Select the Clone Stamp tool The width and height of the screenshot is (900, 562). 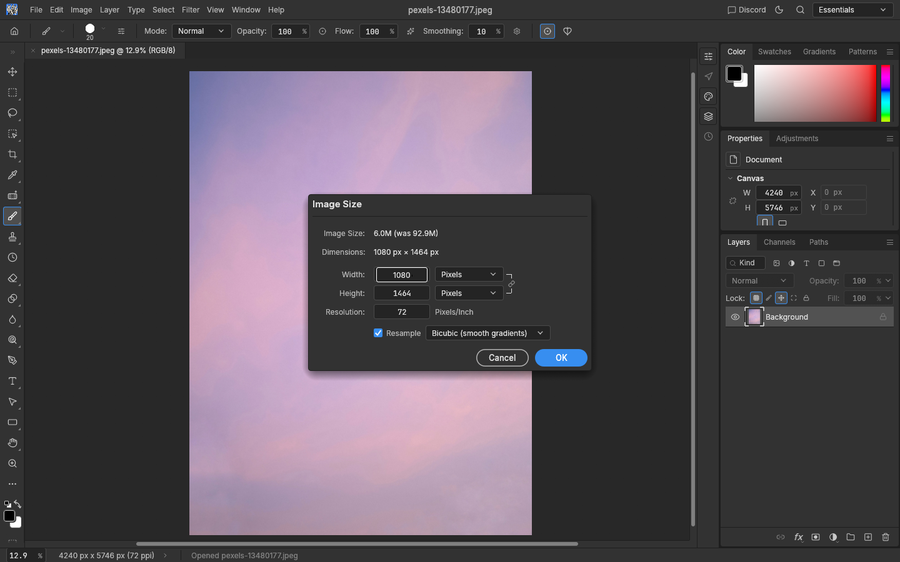click(12, 237)
